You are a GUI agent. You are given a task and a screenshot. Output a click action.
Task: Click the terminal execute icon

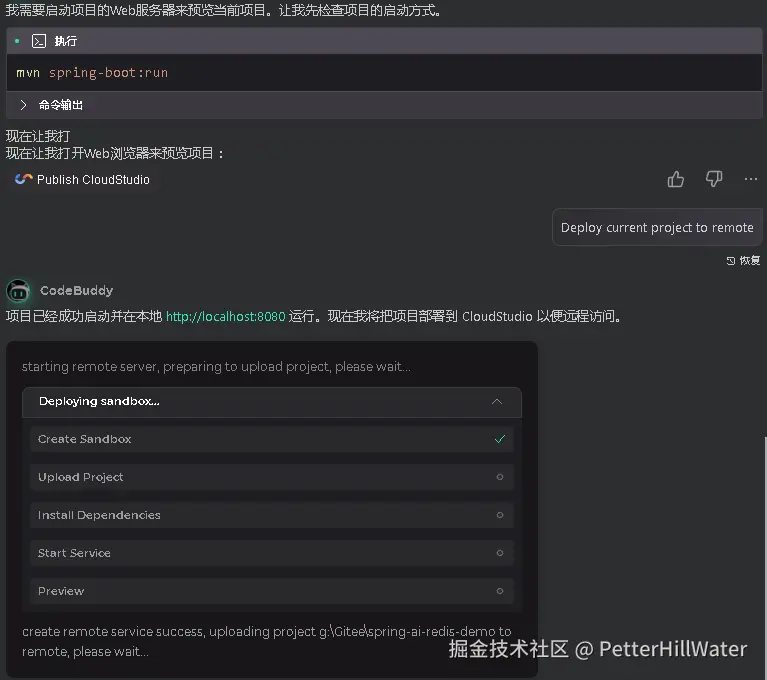(x=39, y=41)
